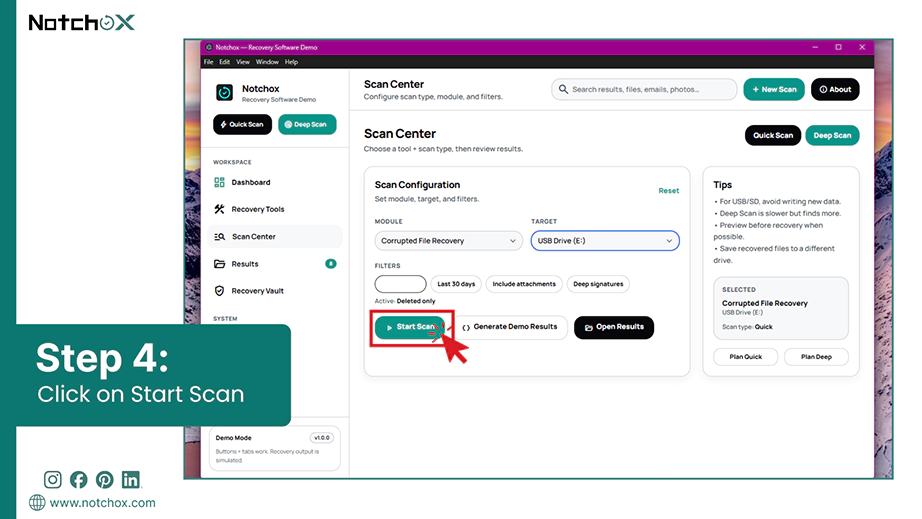Click the Start Scan button
The height and width of the screenshot is (519, 922).
(x=410, y=327)
